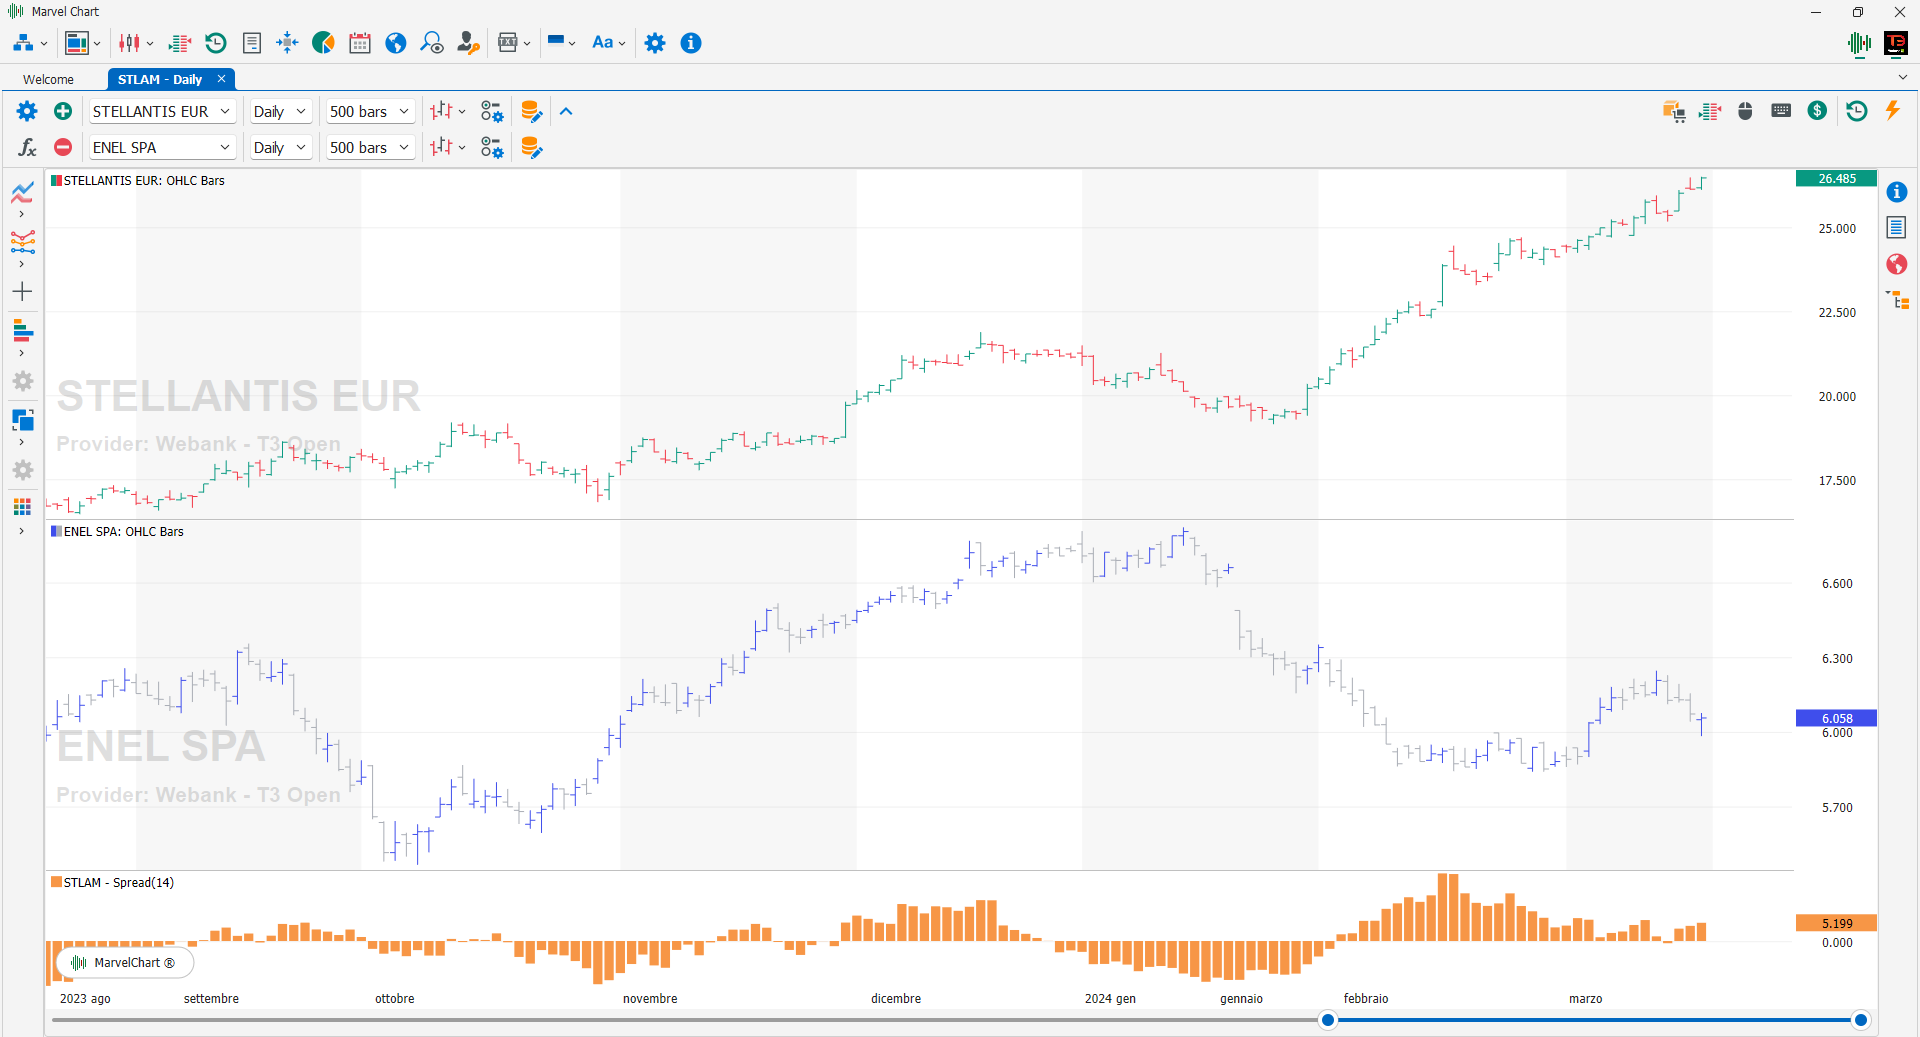Select the horizontal bars profile icon in left sidebar
The image size is (1920, 1037).
pyautogui.click(x=22, y=330)
